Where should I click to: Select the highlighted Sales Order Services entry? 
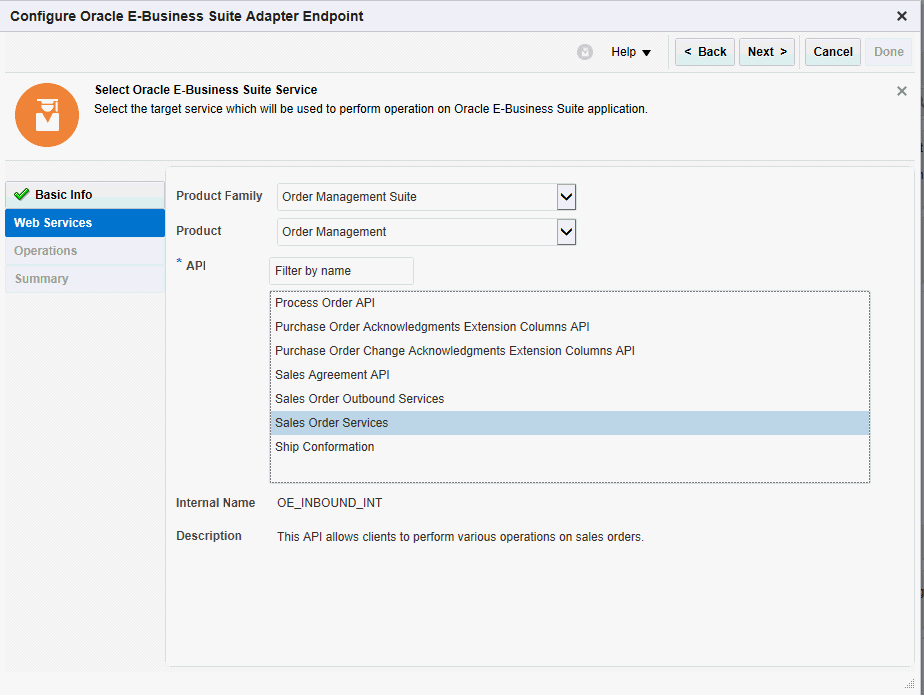[x=569, y=423]
